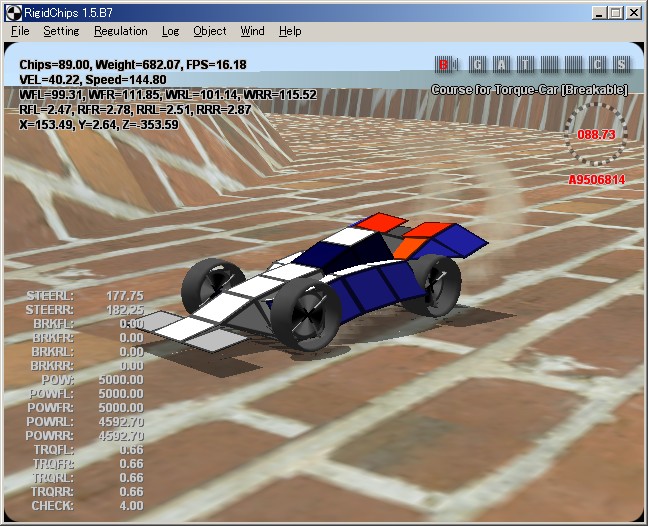This screenshot has height=526, width=648.
Task: Click the X=153.49 position readout
Action: (99, 124)
